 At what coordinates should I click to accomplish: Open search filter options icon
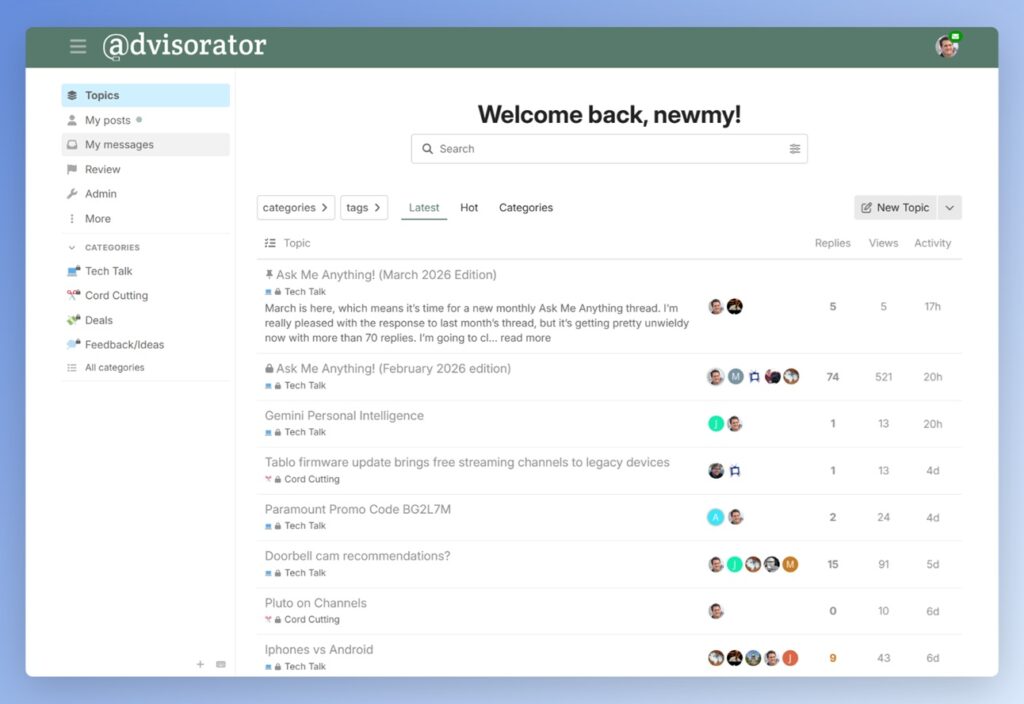point(794,149)
